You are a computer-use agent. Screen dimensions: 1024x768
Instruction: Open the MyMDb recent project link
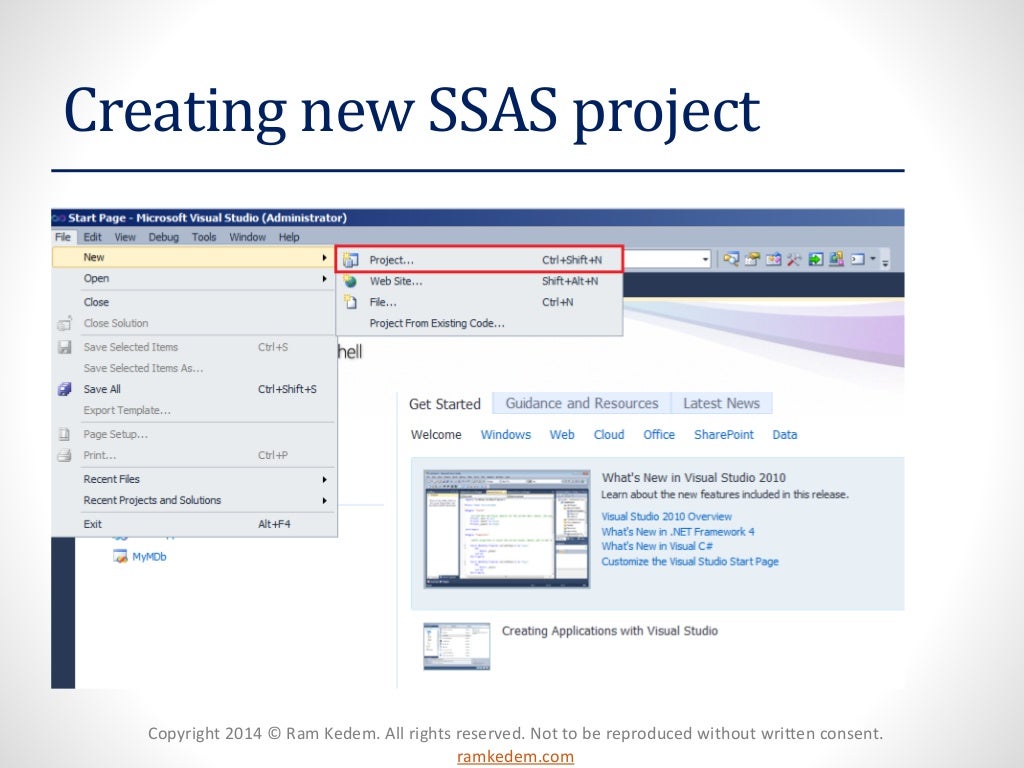tap(149, 557)
